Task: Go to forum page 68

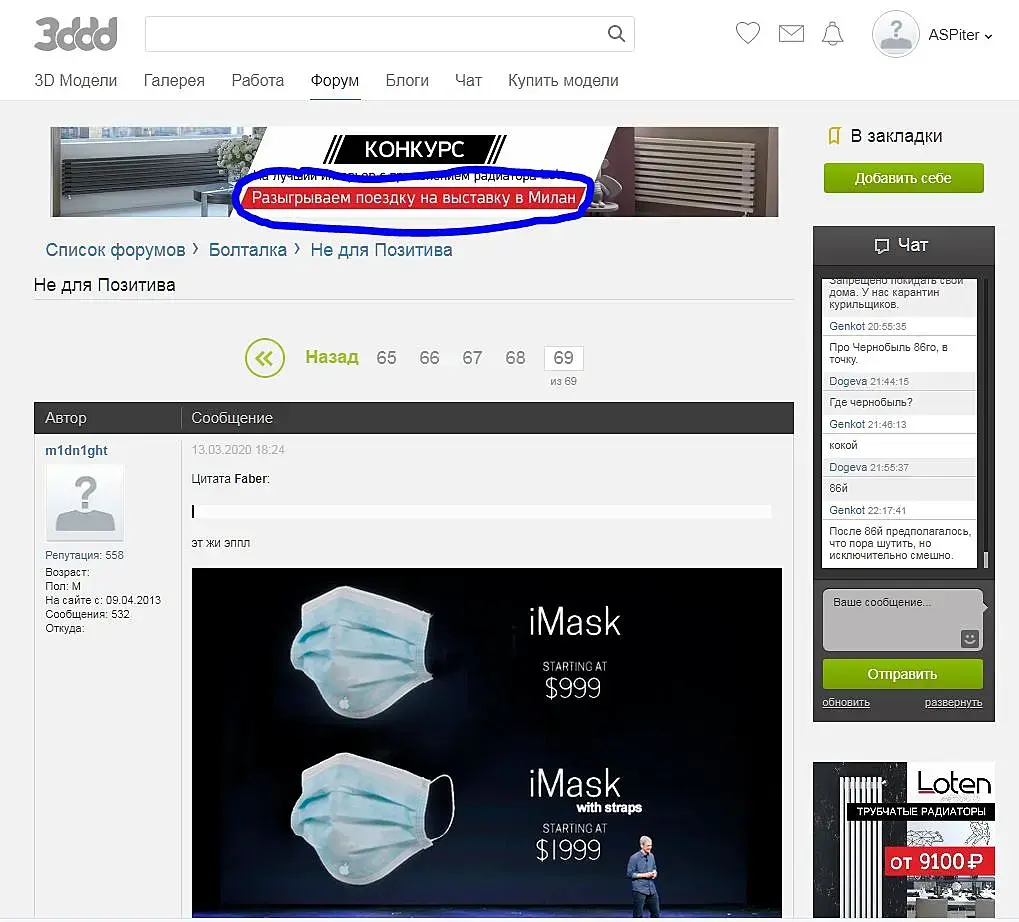Action: point(515,357)
